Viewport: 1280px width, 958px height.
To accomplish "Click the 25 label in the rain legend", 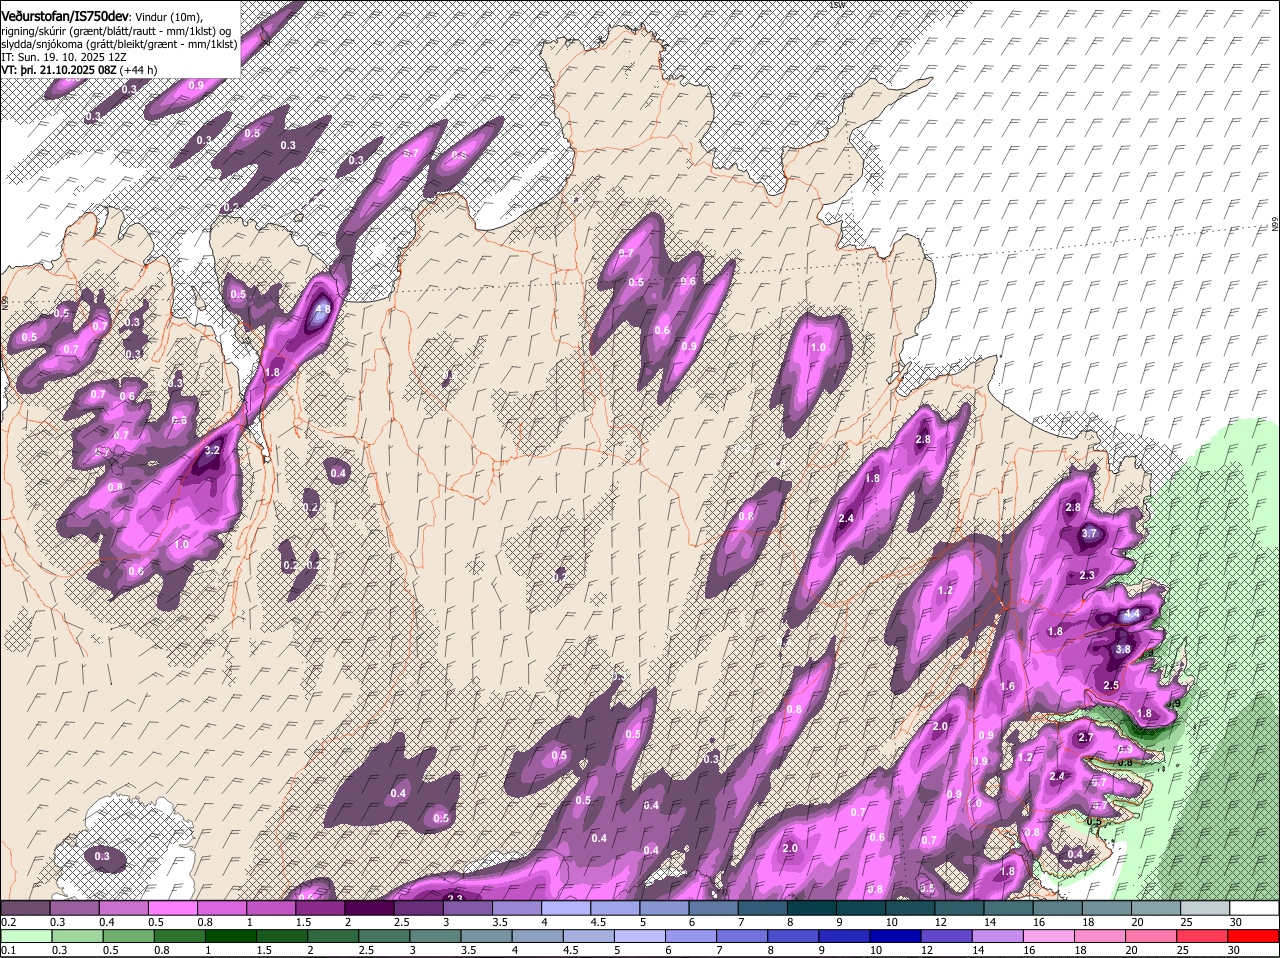I will 1182,950.
